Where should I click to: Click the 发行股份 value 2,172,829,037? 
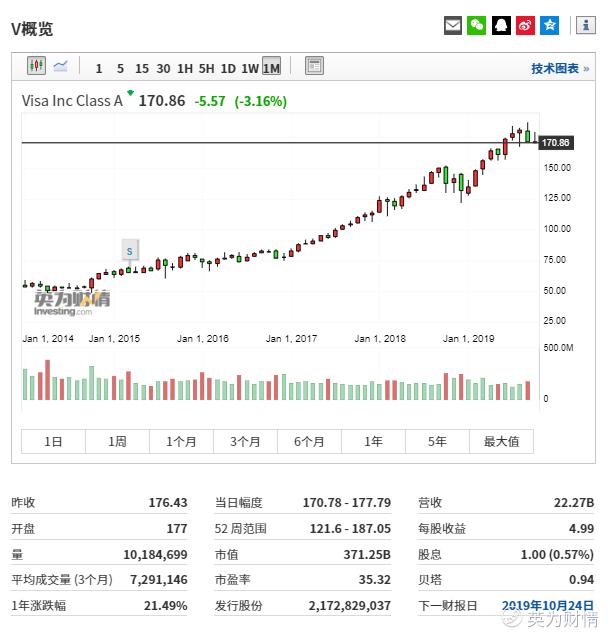tap(350, 605)
